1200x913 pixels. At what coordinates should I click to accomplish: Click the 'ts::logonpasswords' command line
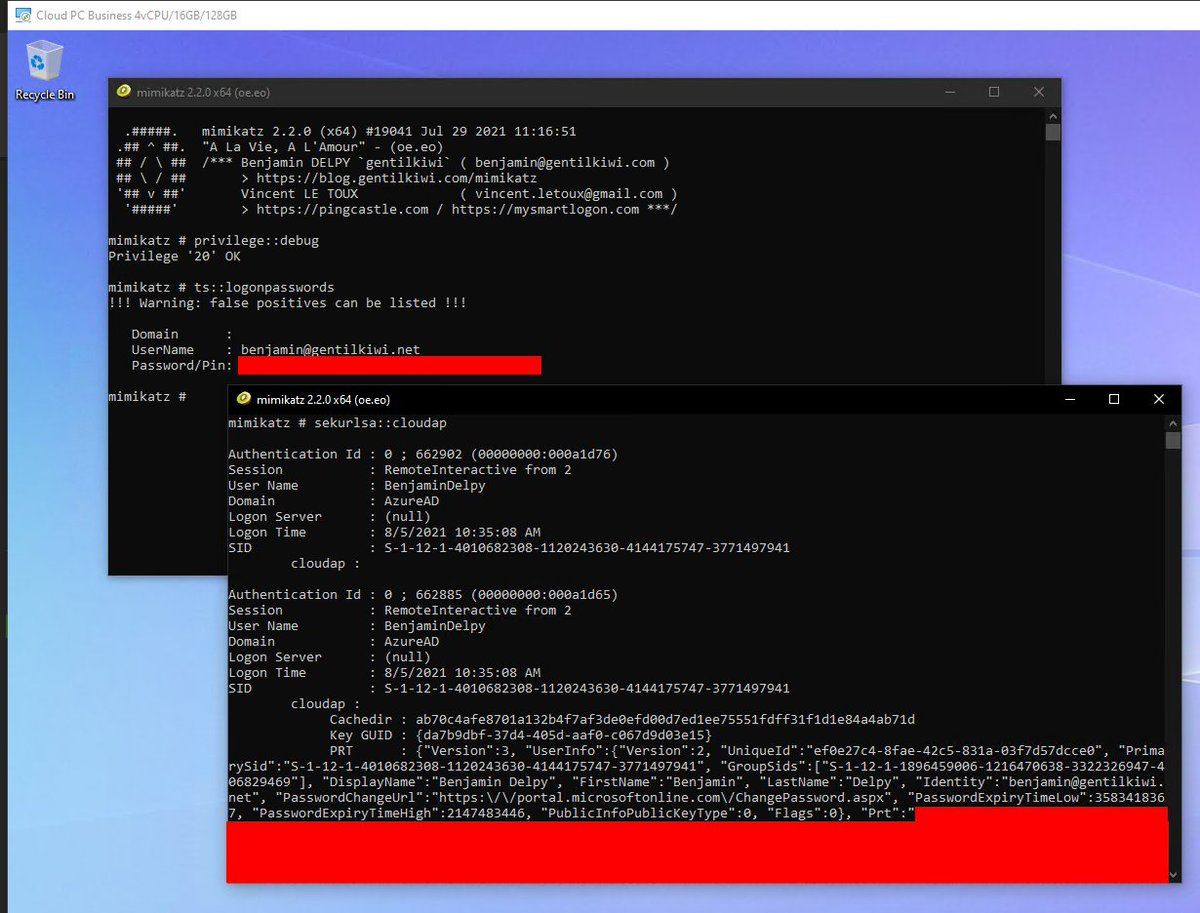click(221, 287)
